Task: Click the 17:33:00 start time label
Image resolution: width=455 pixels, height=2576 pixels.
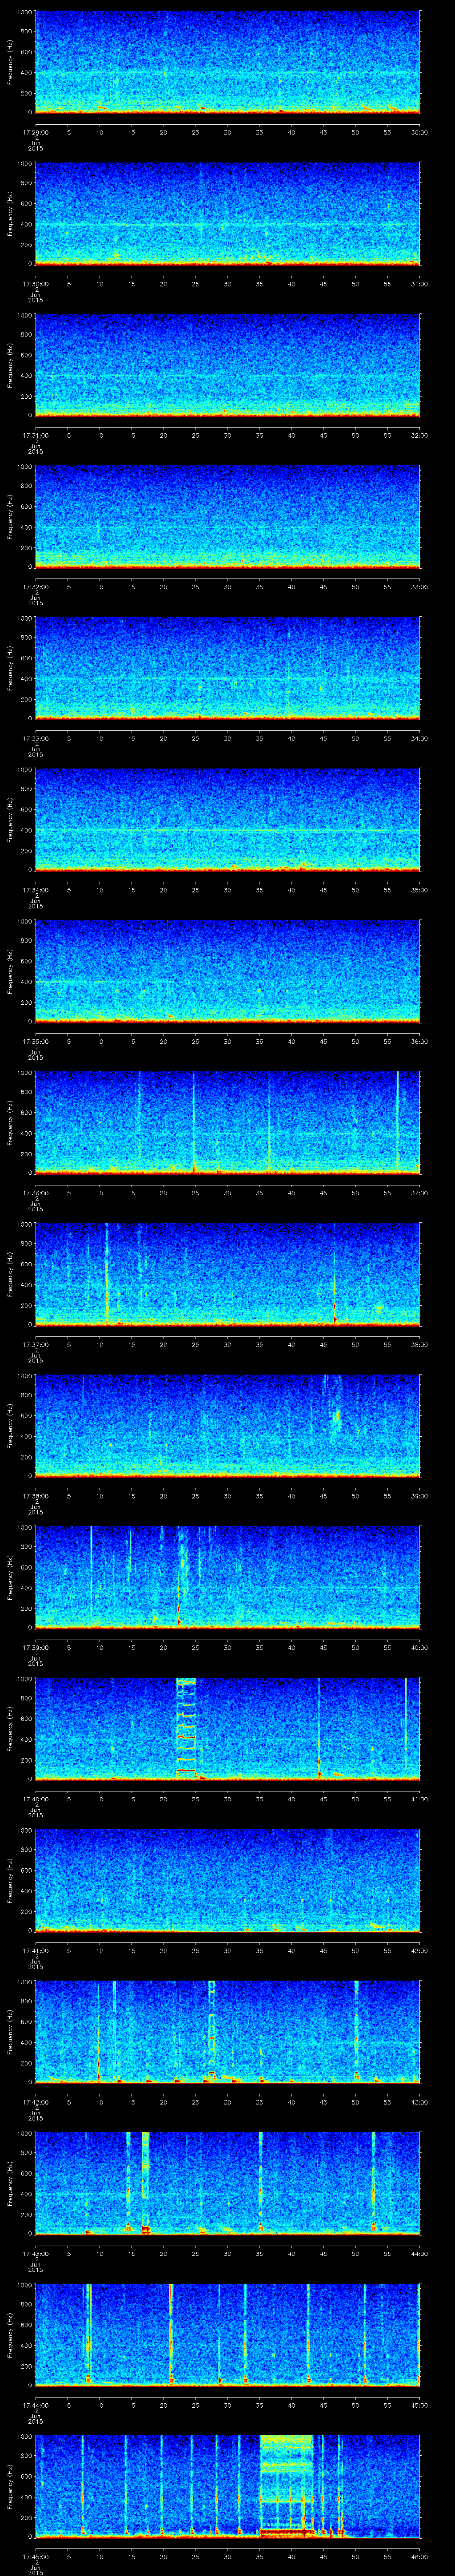Action: click(35, 738)
